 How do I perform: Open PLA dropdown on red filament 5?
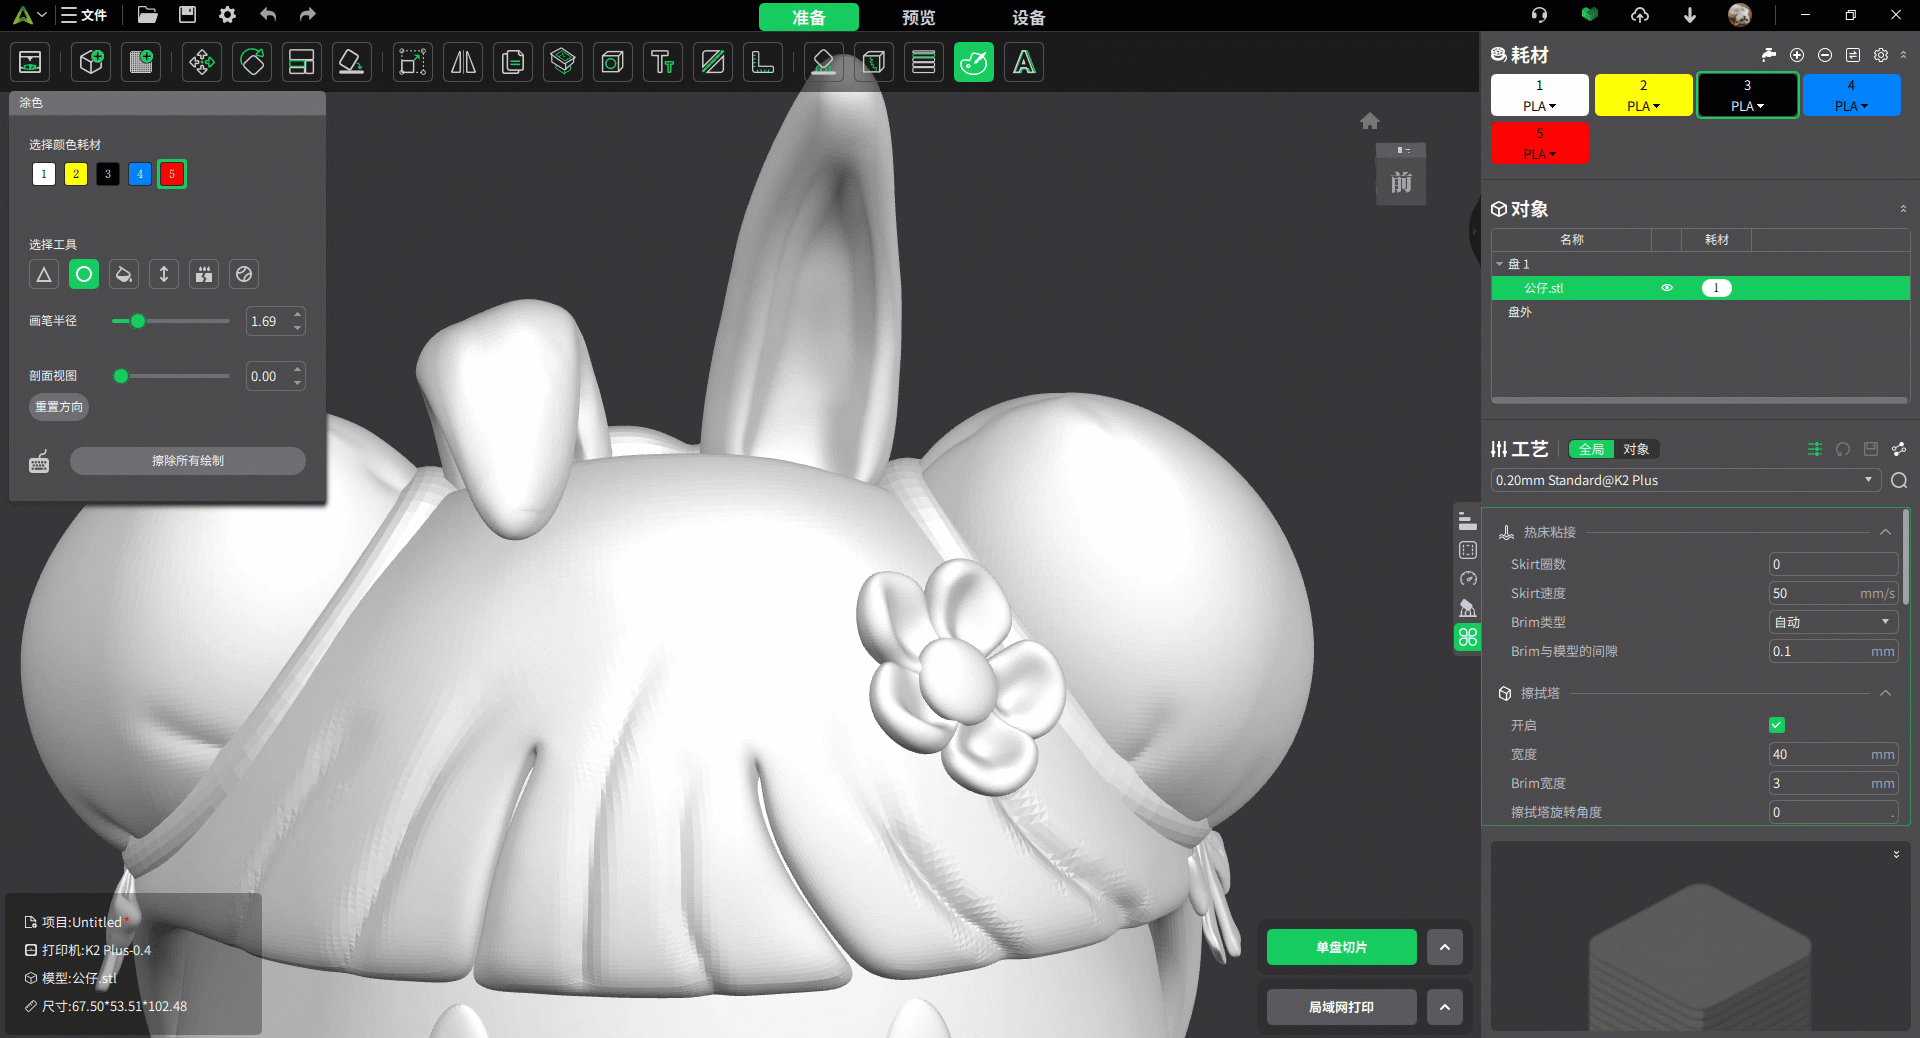(x=1540, y=154)
